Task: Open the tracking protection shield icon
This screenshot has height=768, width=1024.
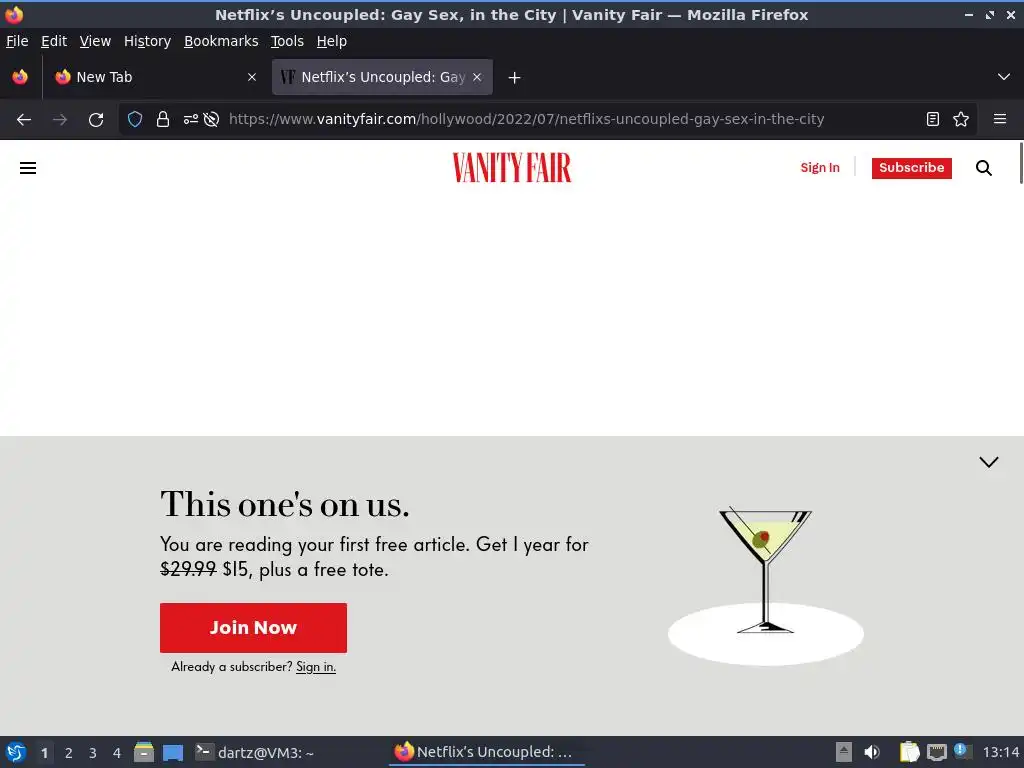Action: pyautogui.click(x=135, y=120)
